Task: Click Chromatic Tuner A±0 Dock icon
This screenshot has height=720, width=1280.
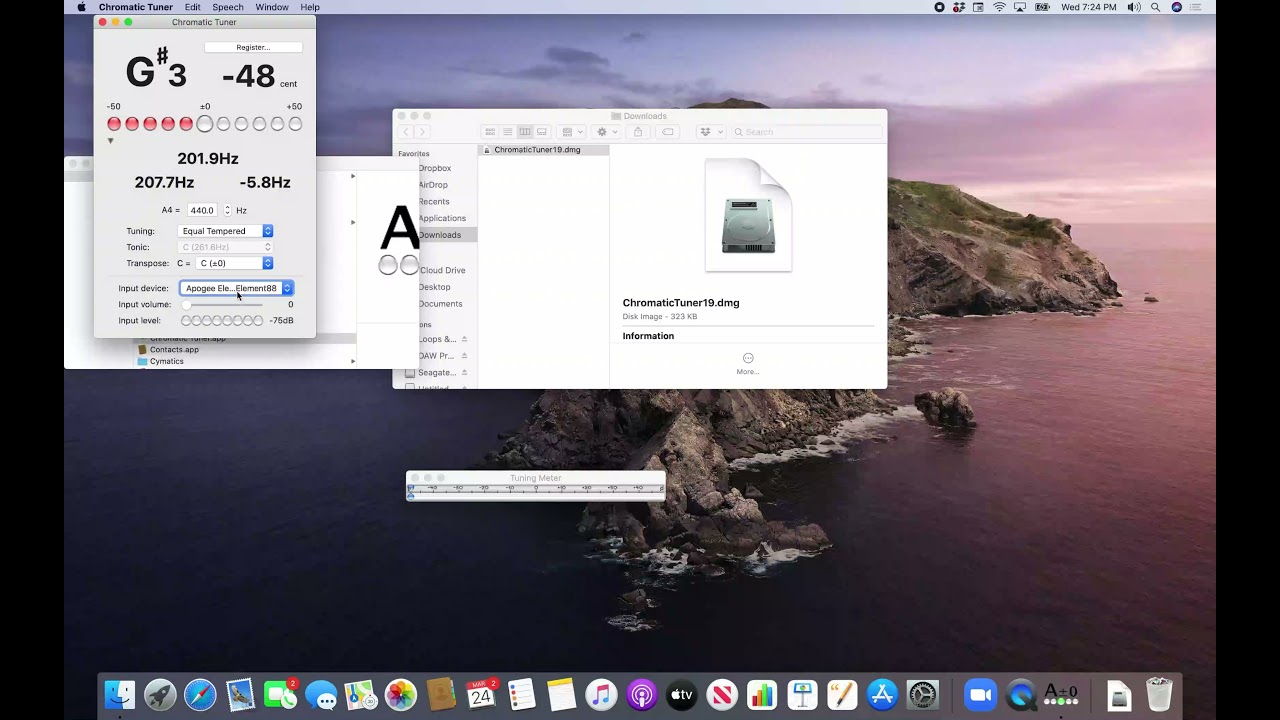Action: coord(1060,695)
